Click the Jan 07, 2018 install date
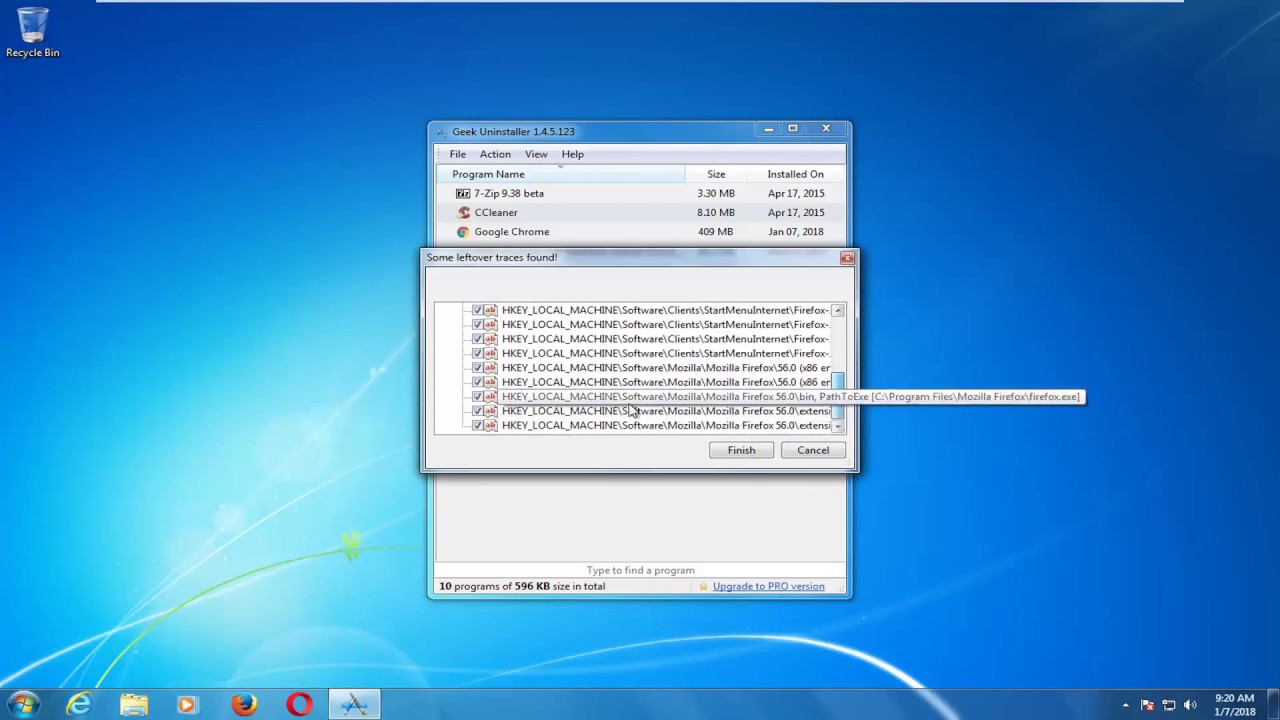 796,231
